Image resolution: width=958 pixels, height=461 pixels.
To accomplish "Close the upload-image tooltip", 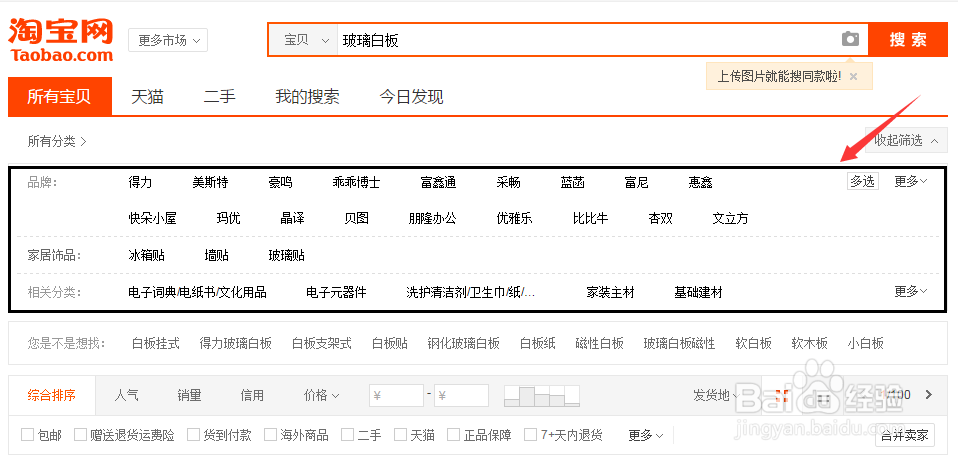I will click(854, 76).
